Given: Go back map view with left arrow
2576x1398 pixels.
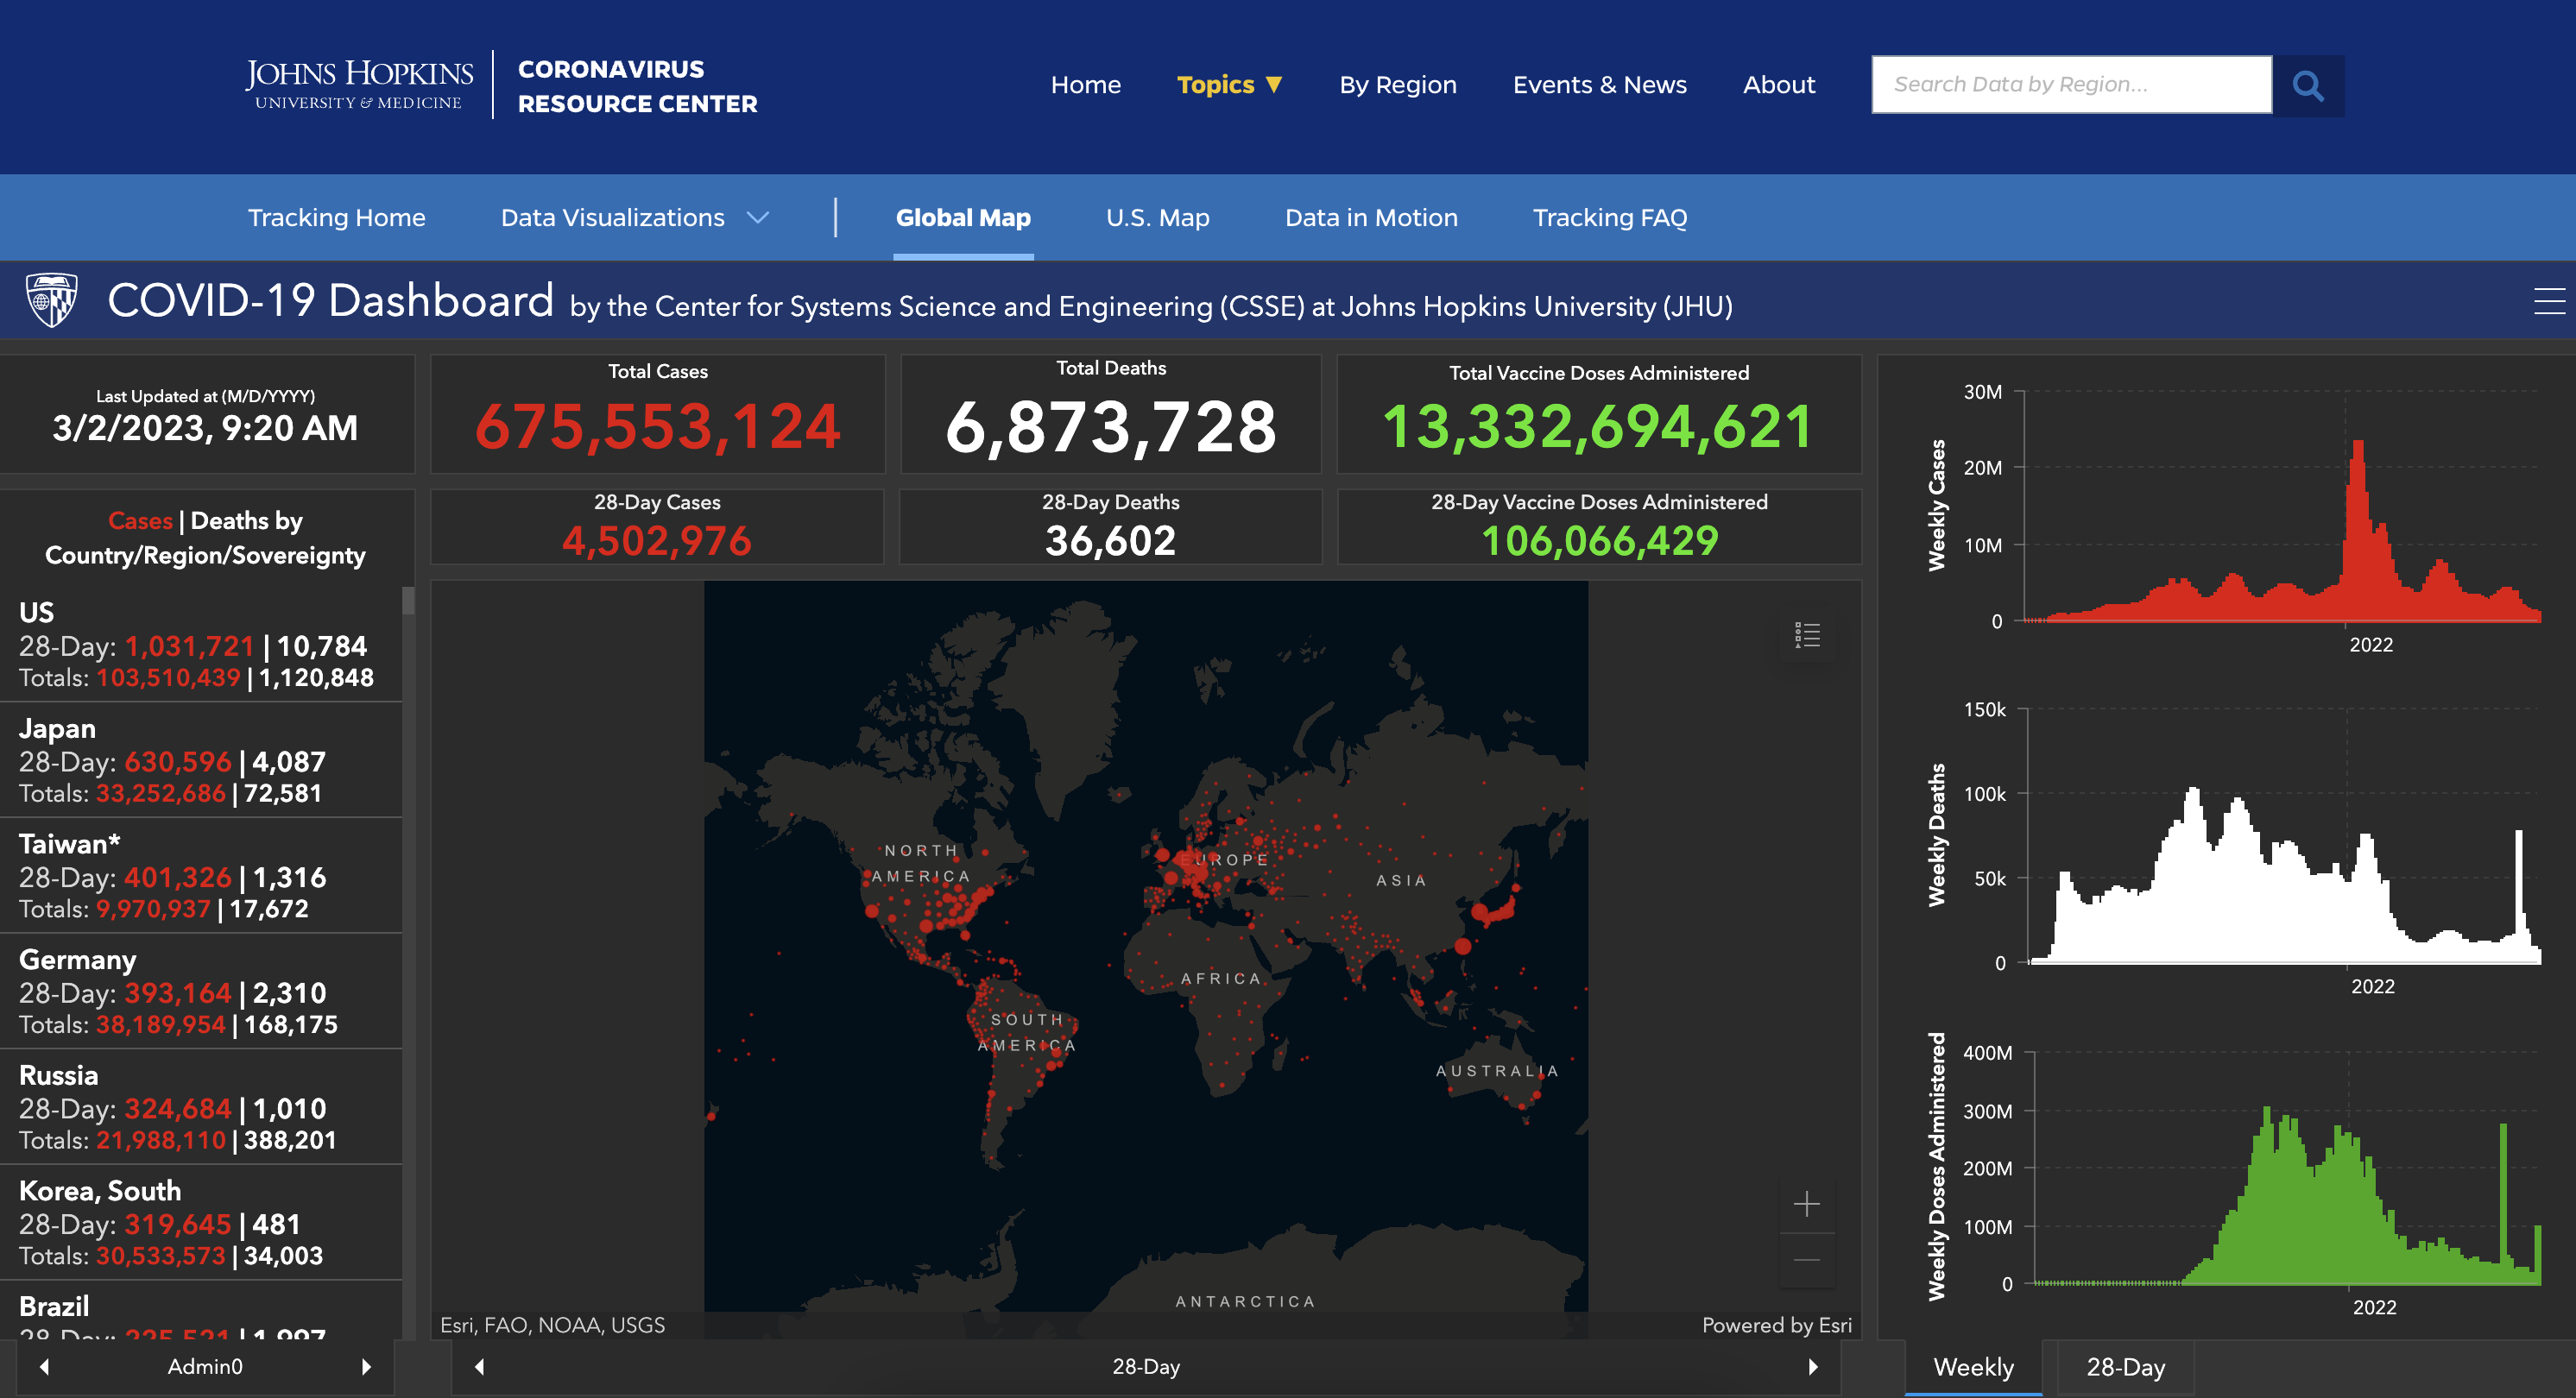Looking at the screenshot, I should [x=480, y=1366].
